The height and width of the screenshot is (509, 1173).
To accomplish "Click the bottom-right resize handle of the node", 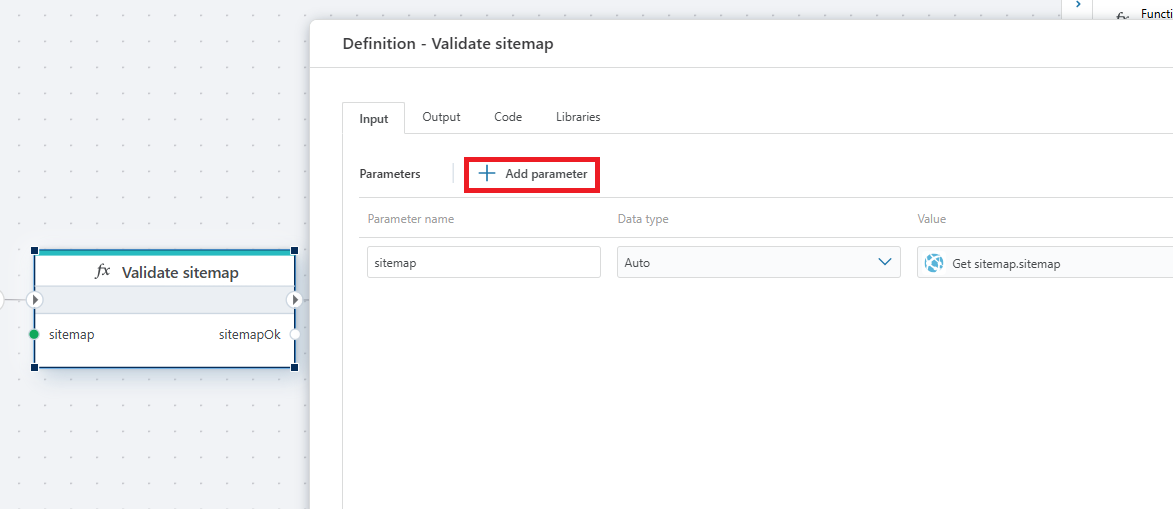I will coord(294,367).
